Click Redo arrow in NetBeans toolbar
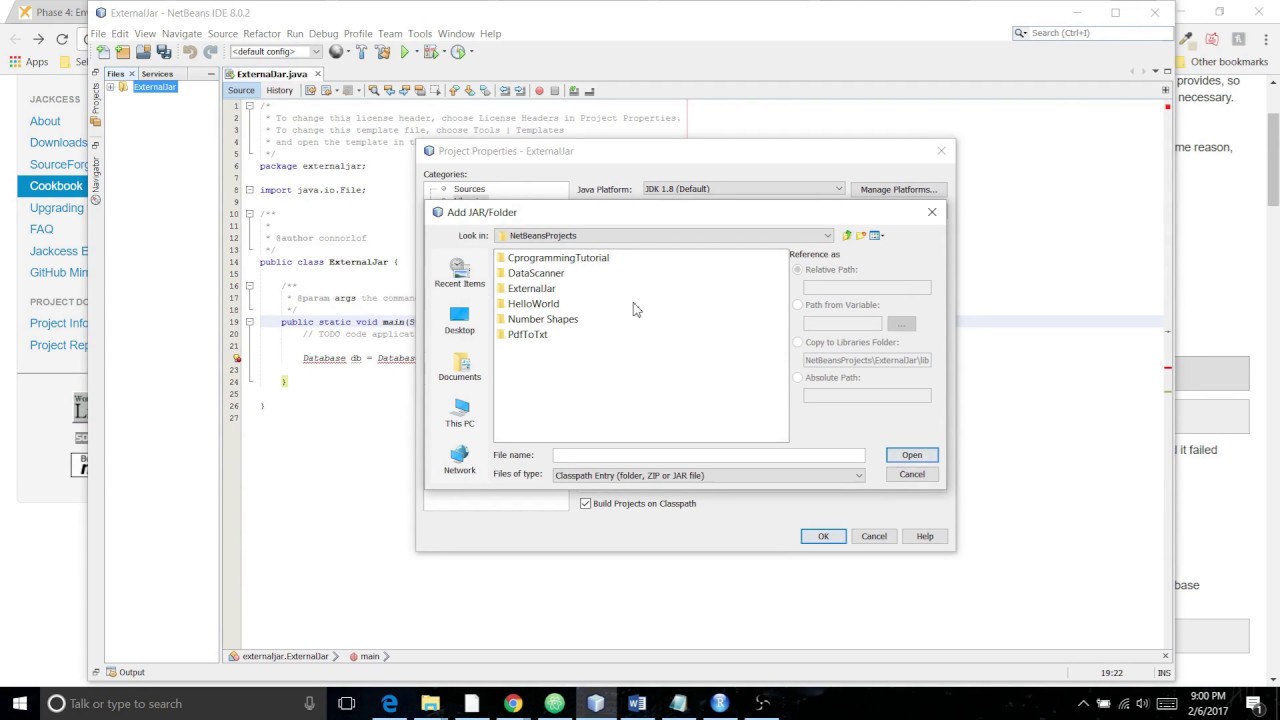This screenshot has width=1280, height=720. click(x=210, y=52)
